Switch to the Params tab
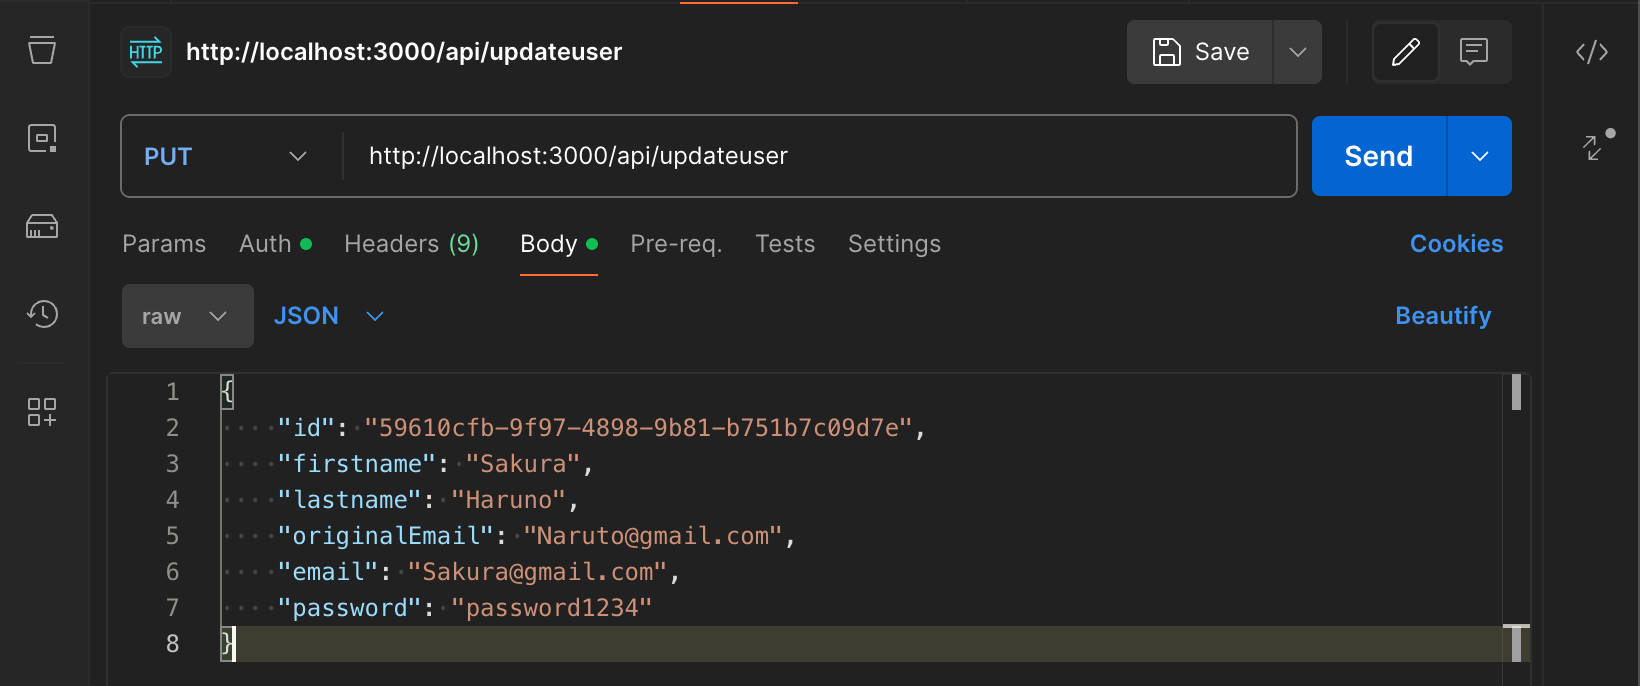1640x686 pixels. click(x=164, y=244)
